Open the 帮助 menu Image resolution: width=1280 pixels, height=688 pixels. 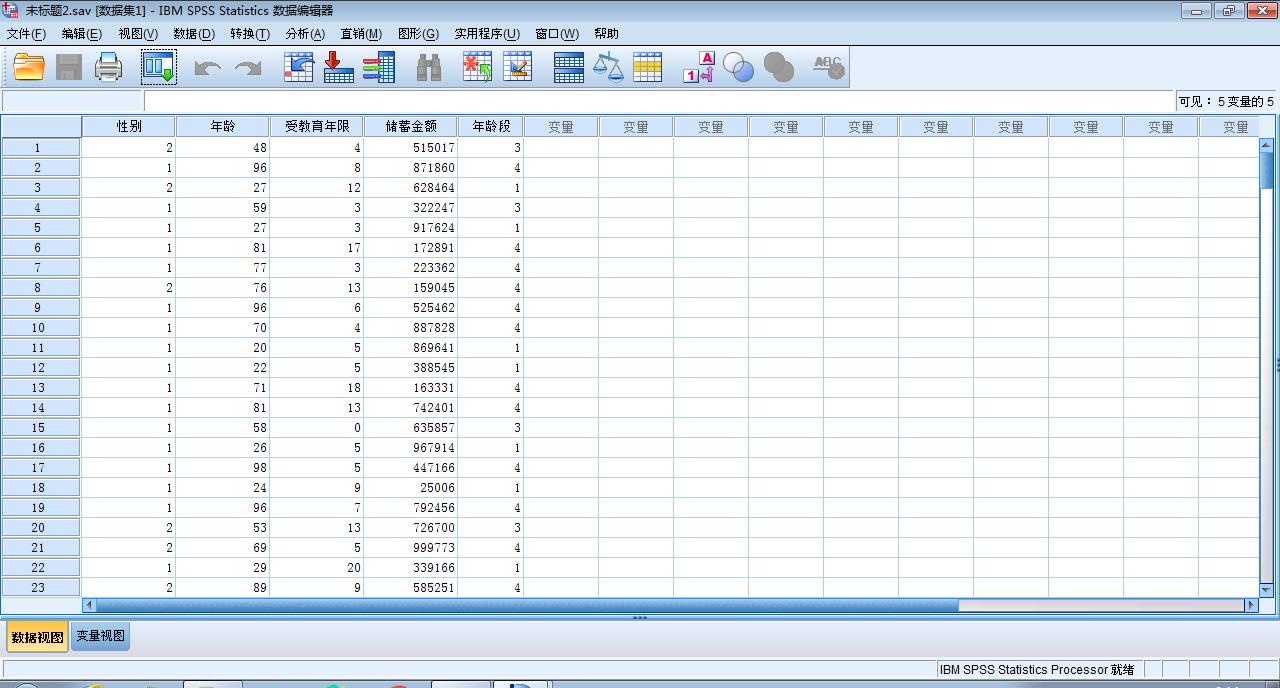point(606,33)
